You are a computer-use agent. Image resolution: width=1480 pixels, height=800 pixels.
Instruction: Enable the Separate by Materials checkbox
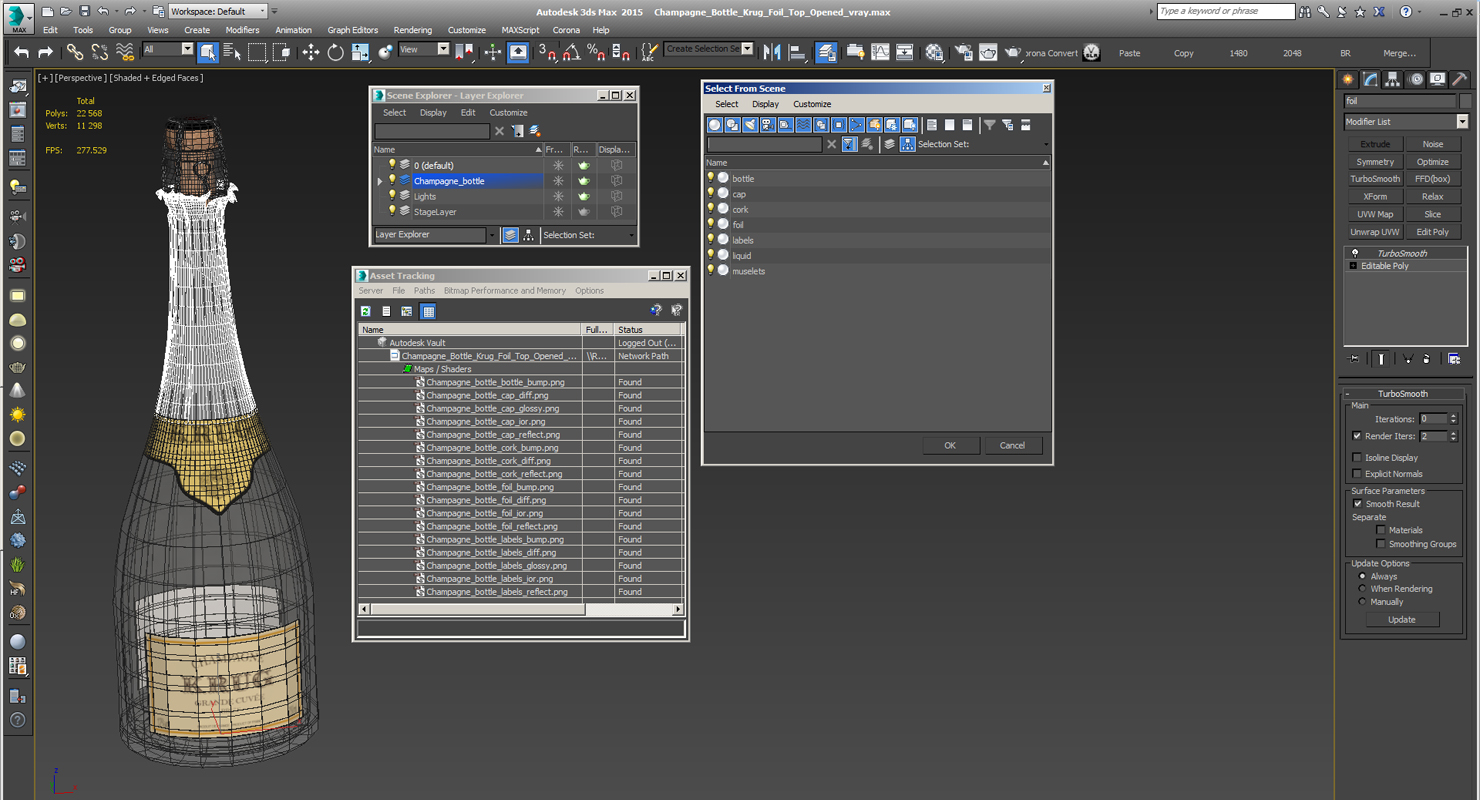(1381, 530)
